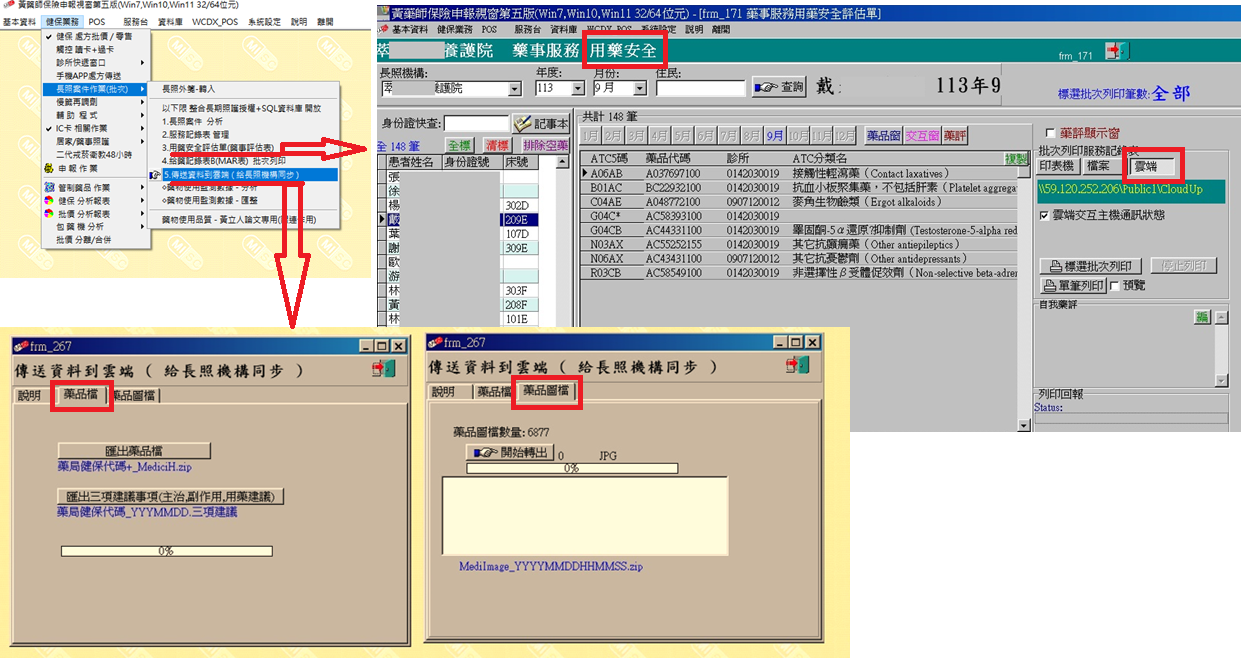Toggle checked item IC卡 相關作業
Image resolution: width=1246 pixels, height=663 pixels.
(96, 129)
